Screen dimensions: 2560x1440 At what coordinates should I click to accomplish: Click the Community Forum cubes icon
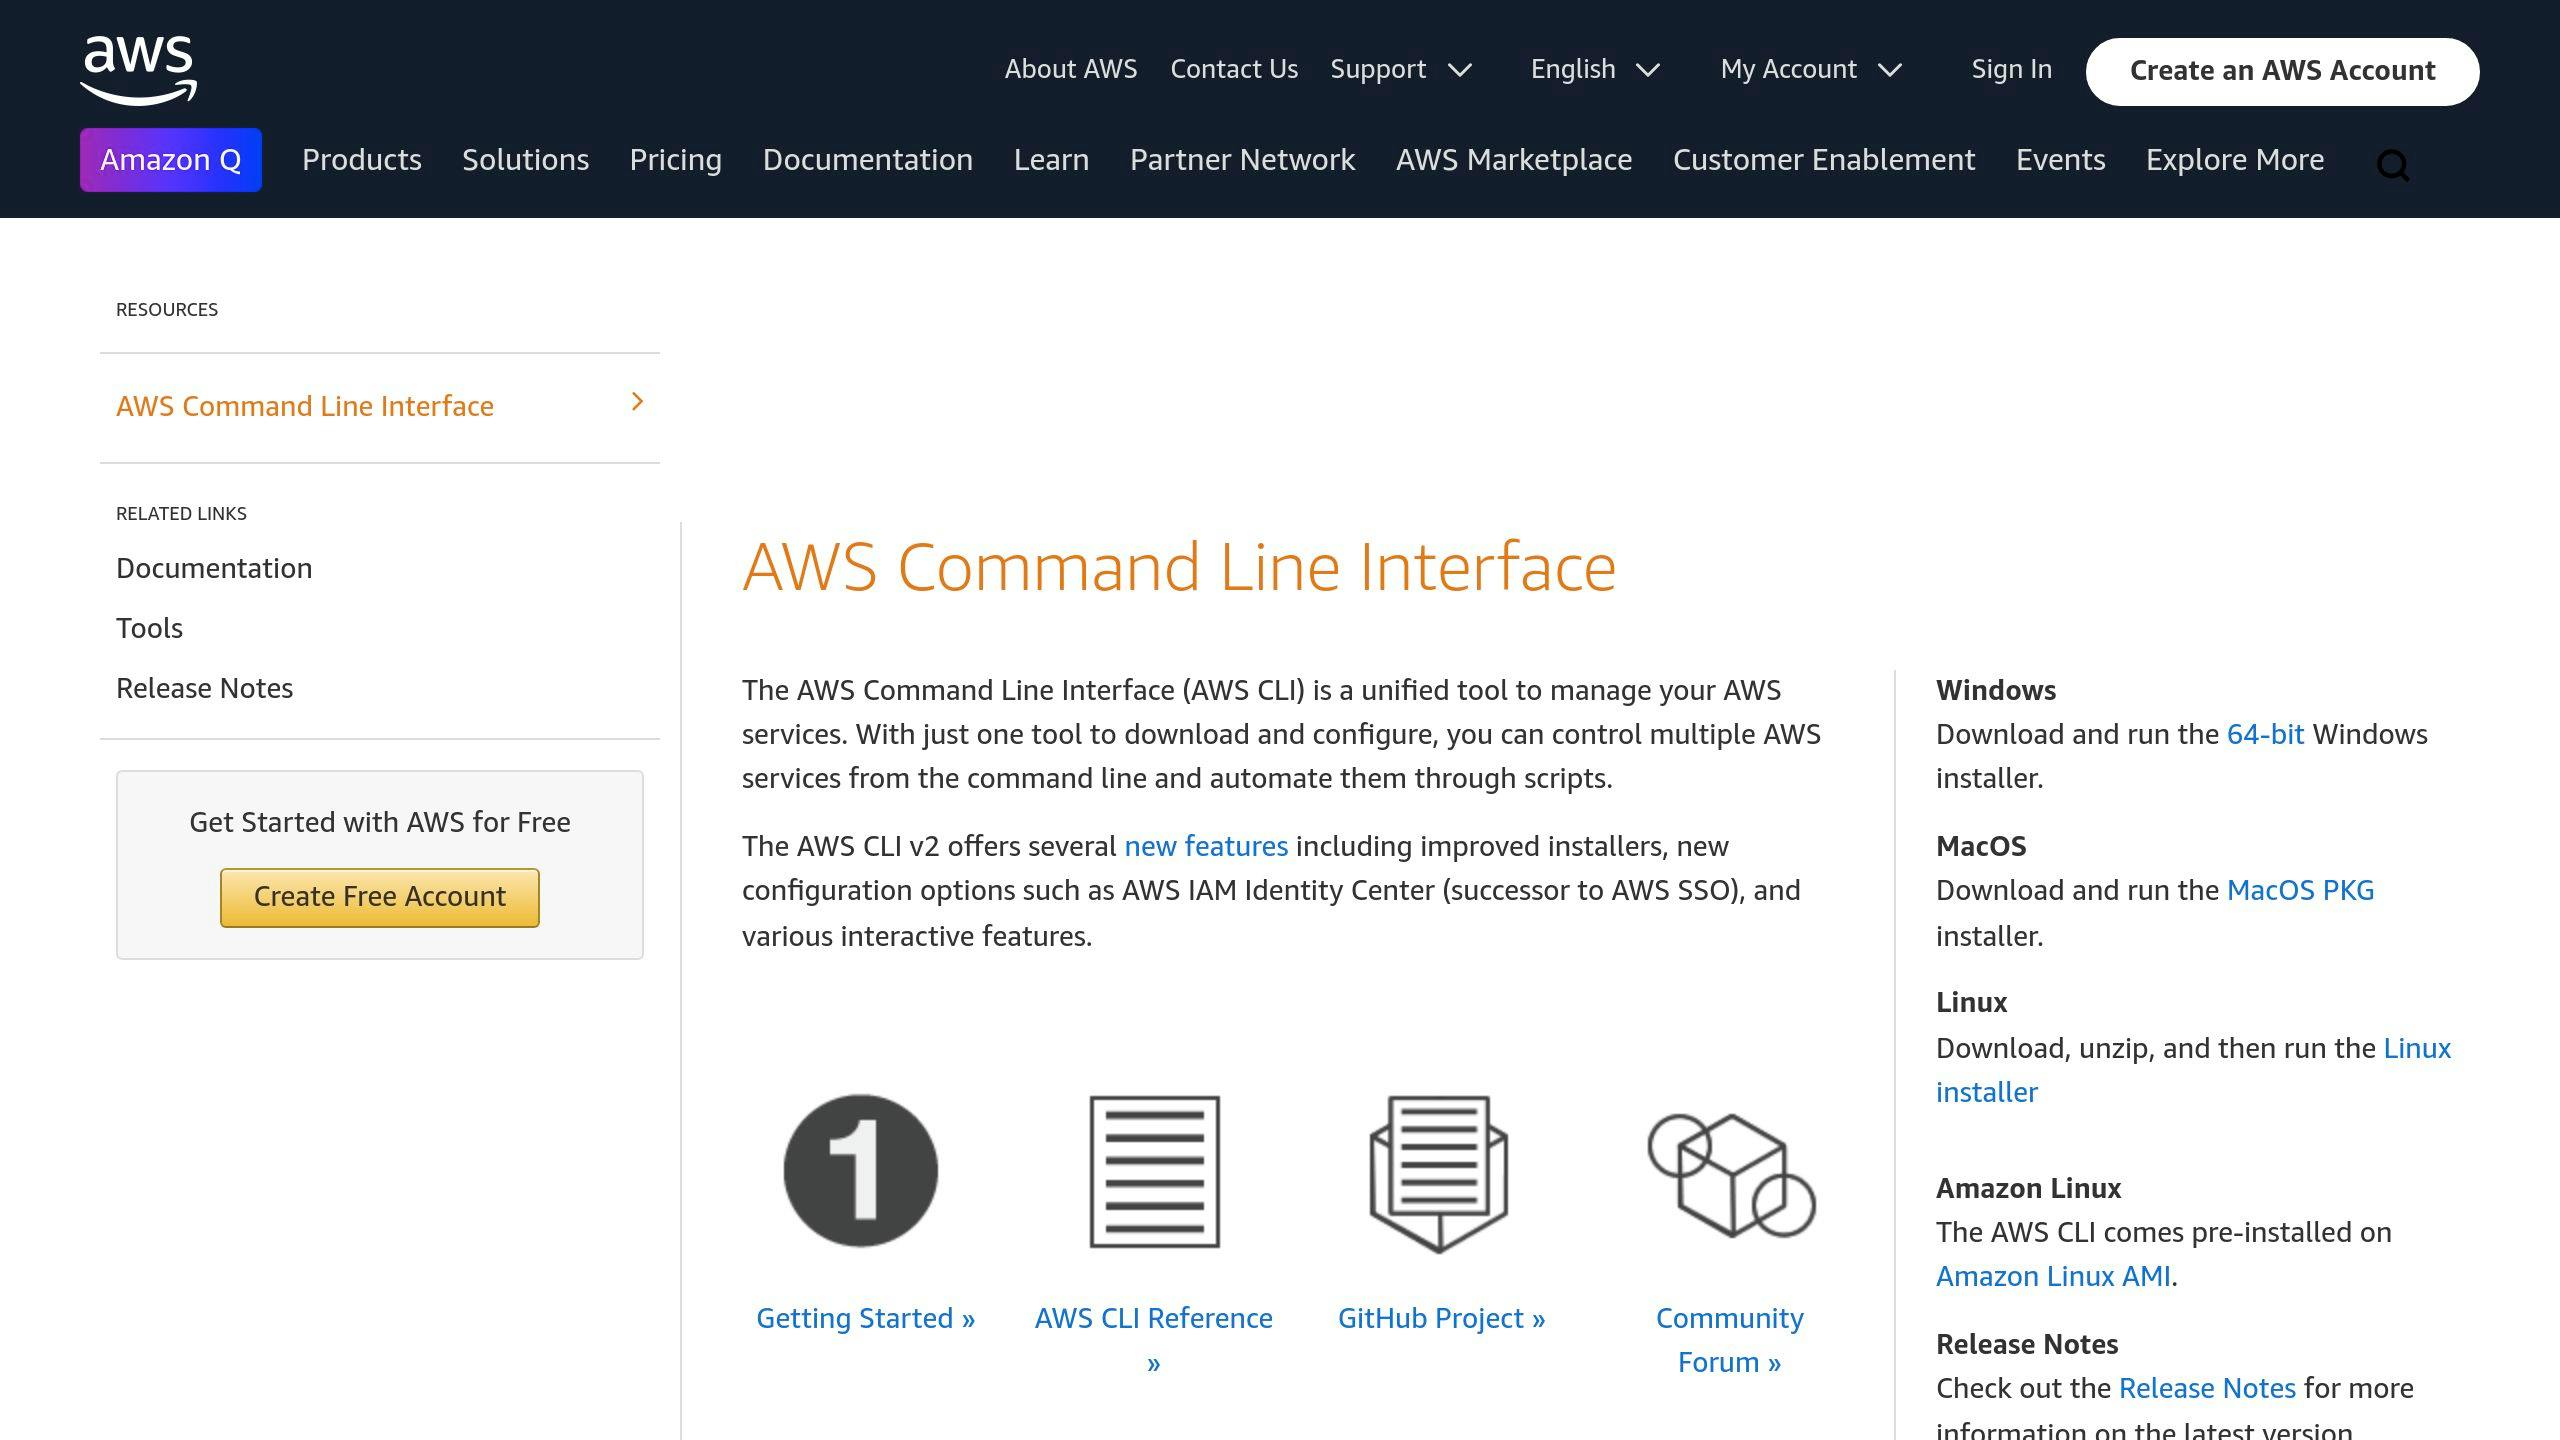tap(1731, 1175)
